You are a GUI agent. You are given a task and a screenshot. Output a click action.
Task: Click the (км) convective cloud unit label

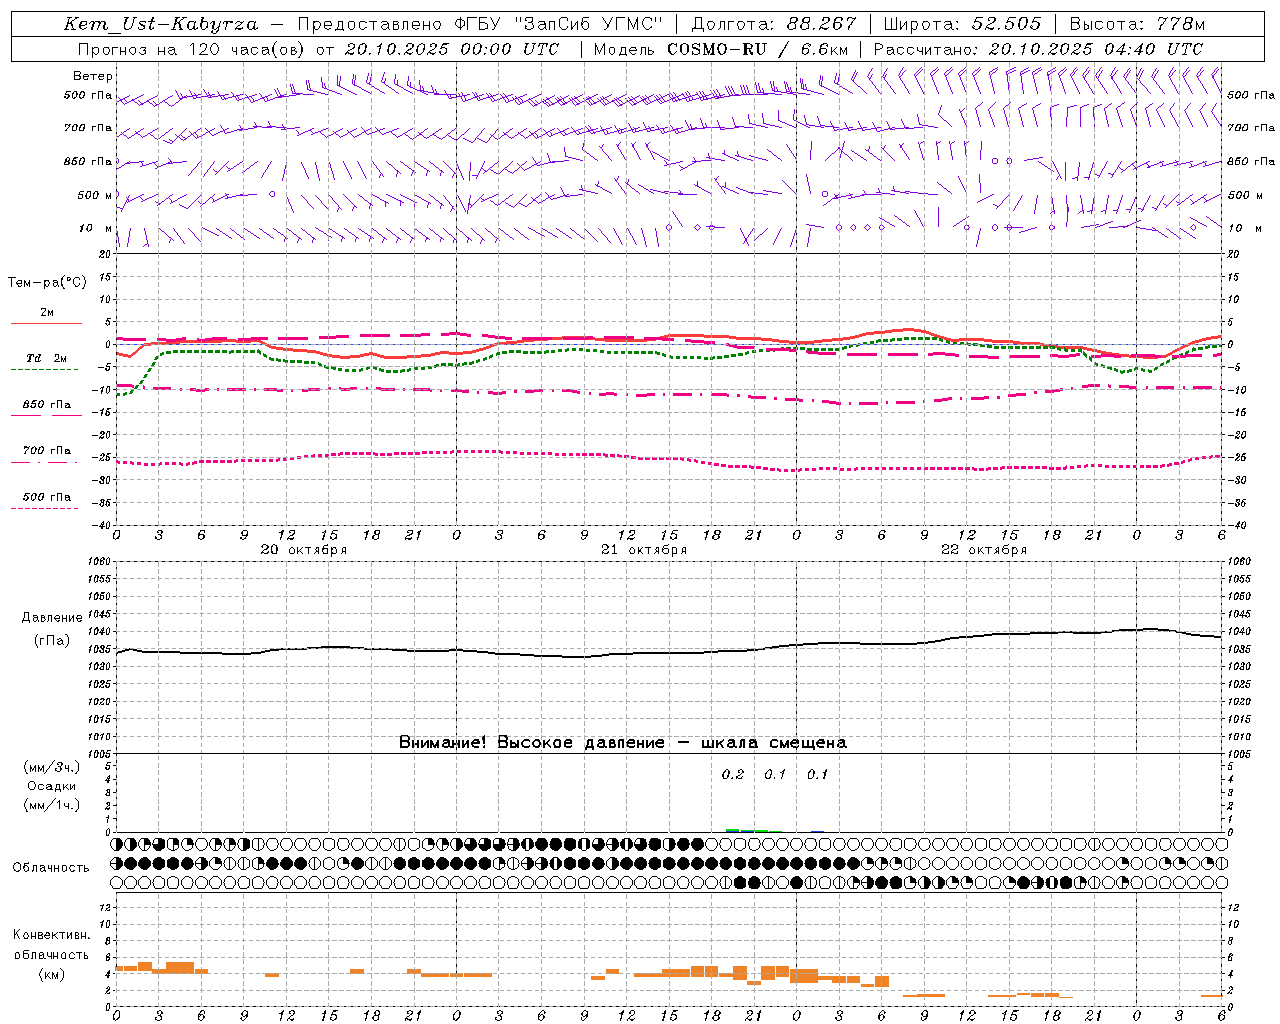click(x=52, y=975)
